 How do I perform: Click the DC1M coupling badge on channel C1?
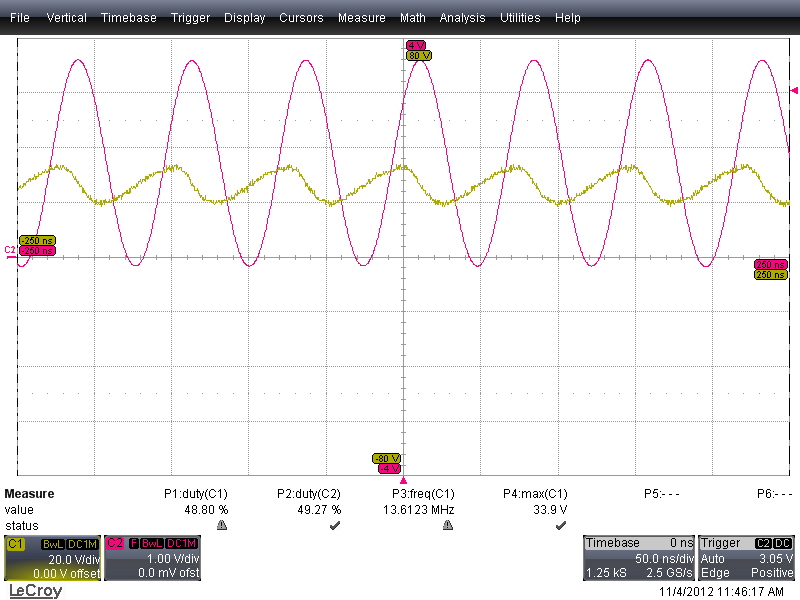click(82, 543)
